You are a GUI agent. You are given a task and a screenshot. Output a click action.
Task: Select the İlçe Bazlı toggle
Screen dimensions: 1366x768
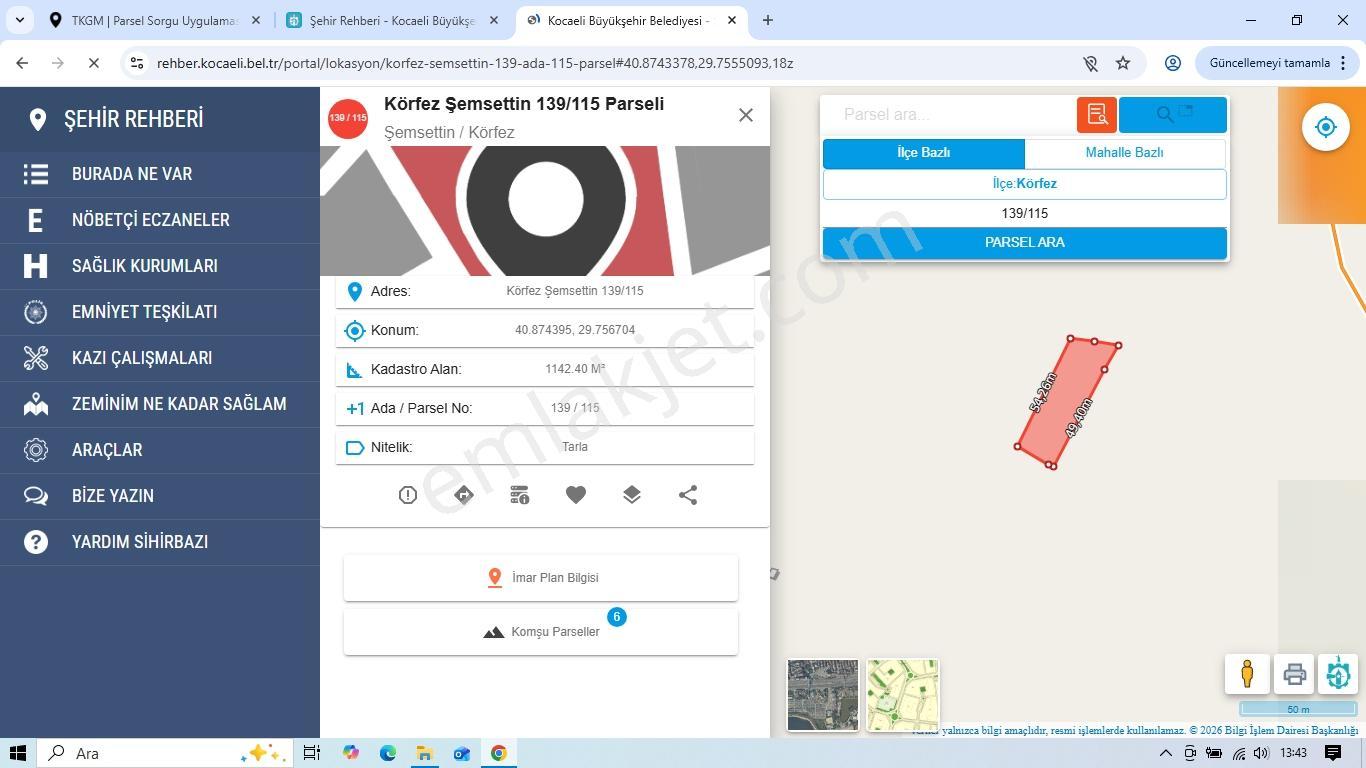tap(923, 153)
